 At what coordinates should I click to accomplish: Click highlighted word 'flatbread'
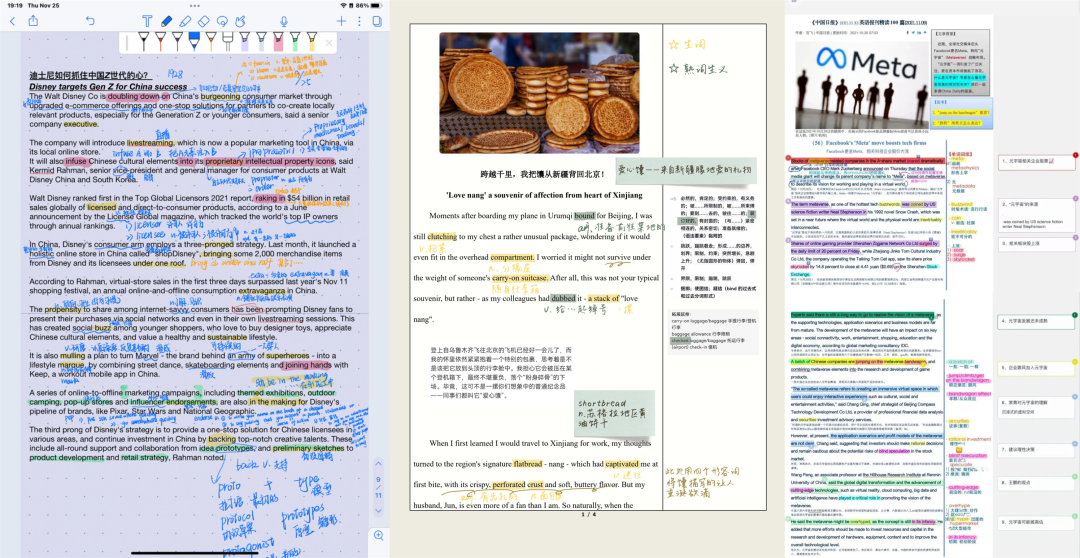529,464
